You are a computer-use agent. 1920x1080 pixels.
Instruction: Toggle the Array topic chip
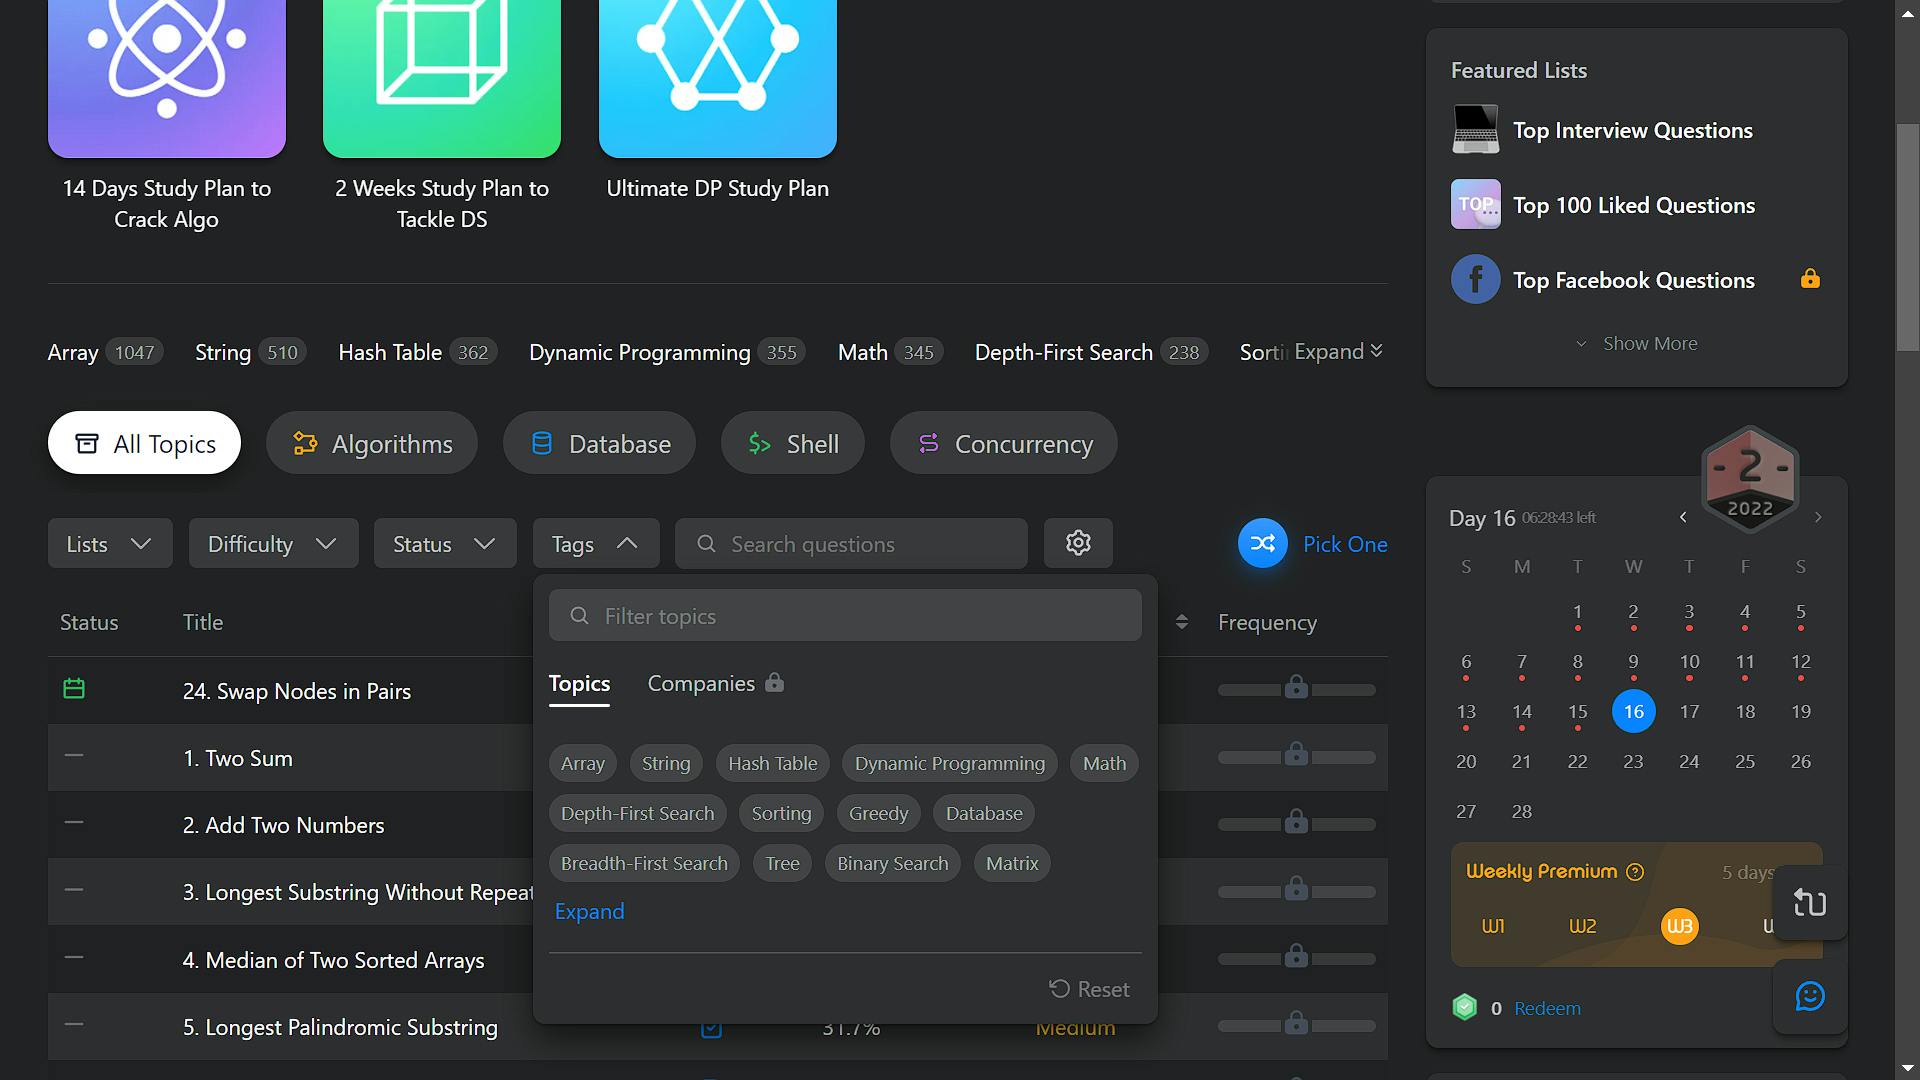point(583,763)
